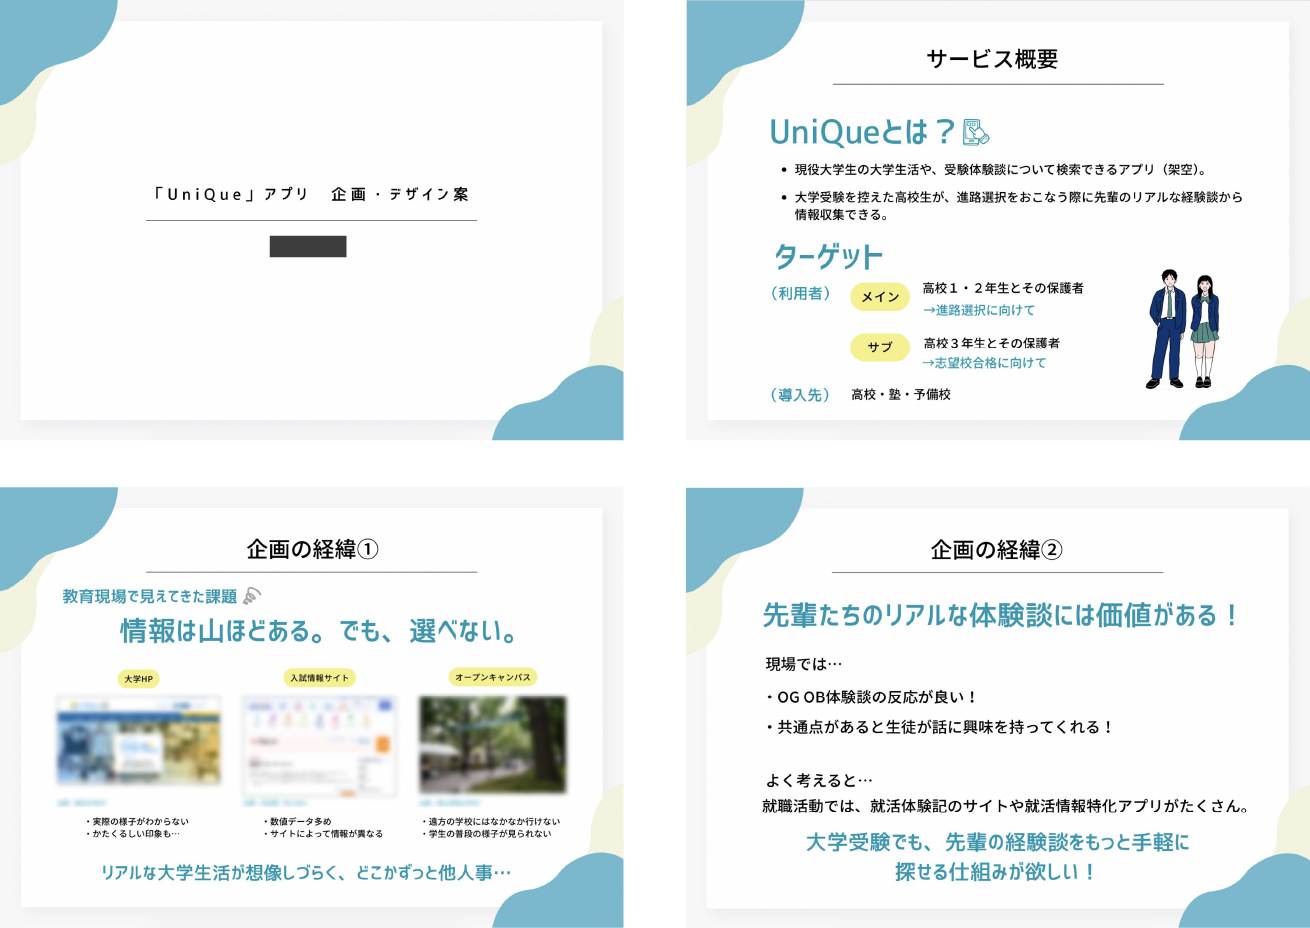The image size is (1310, 928).
Task: Click the 企画の経緯① slide heading
Action: point(312,549)
